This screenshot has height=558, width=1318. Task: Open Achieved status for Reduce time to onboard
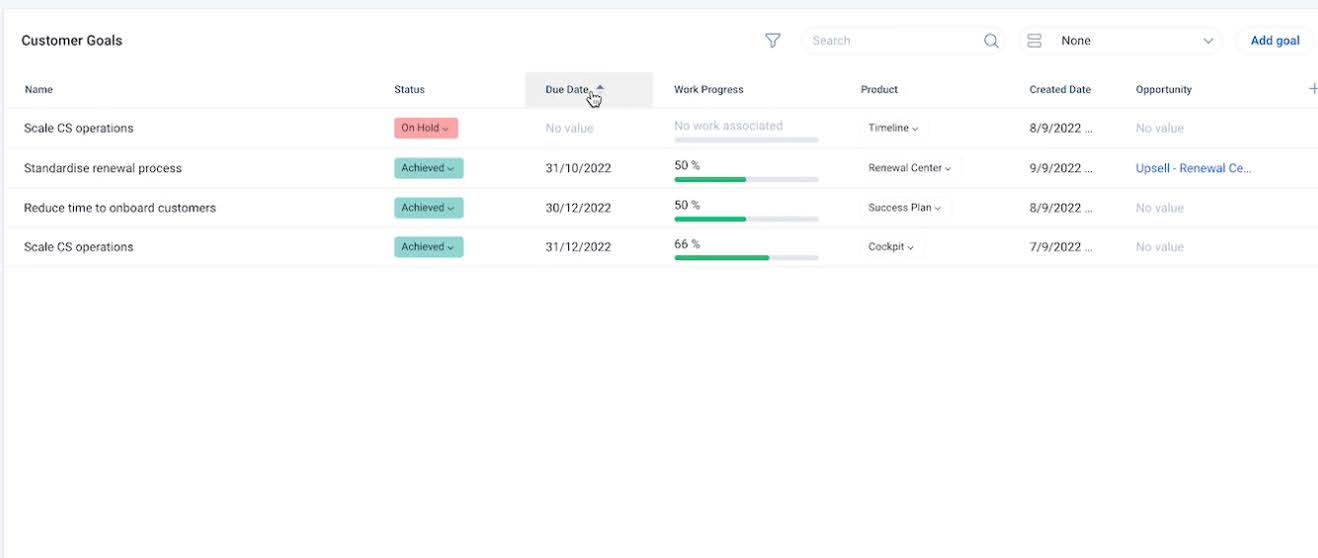pyautogui.click(x=428, y=208)
